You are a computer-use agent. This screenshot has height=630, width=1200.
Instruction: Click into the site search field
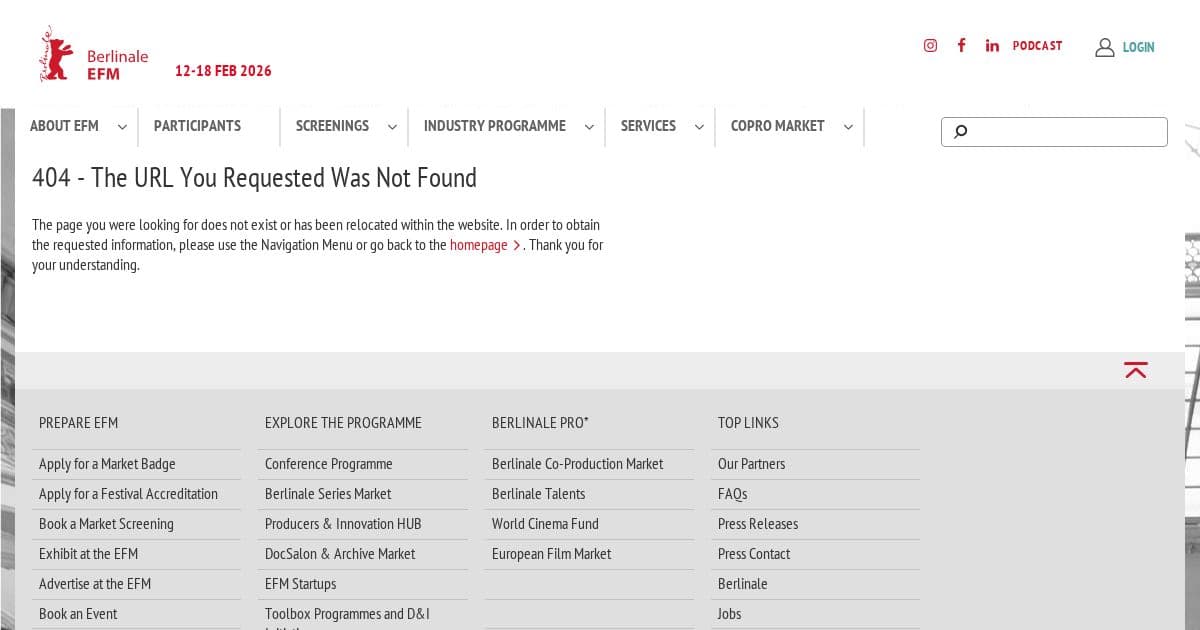click(x=1054, y=132)
